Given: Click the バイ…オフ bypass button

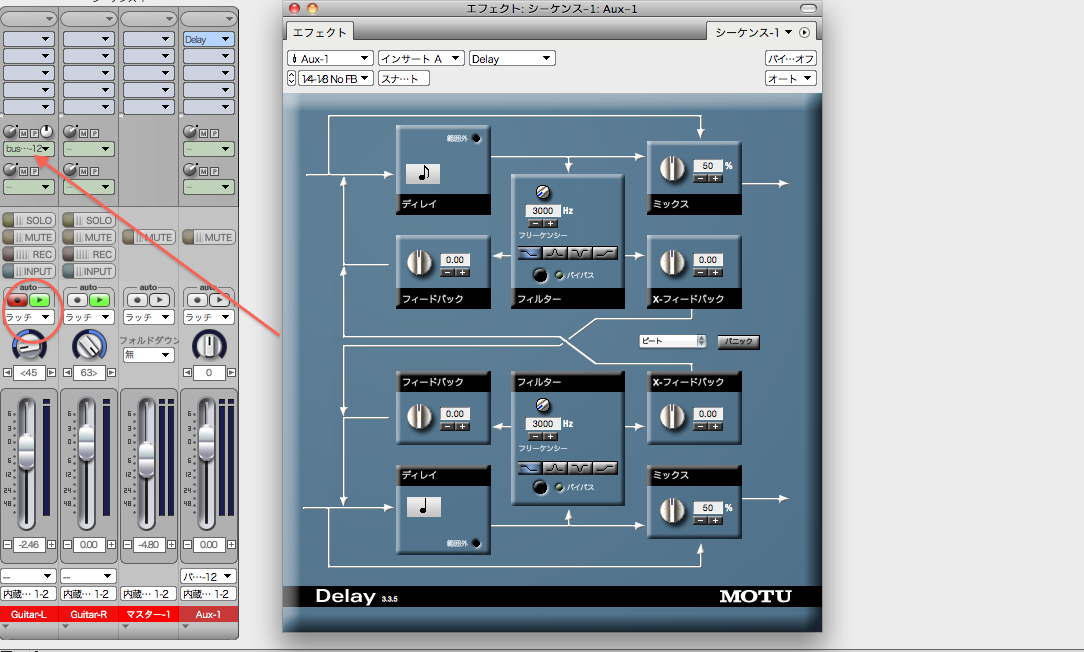Looking at the screenshot, I should (791, 59).
